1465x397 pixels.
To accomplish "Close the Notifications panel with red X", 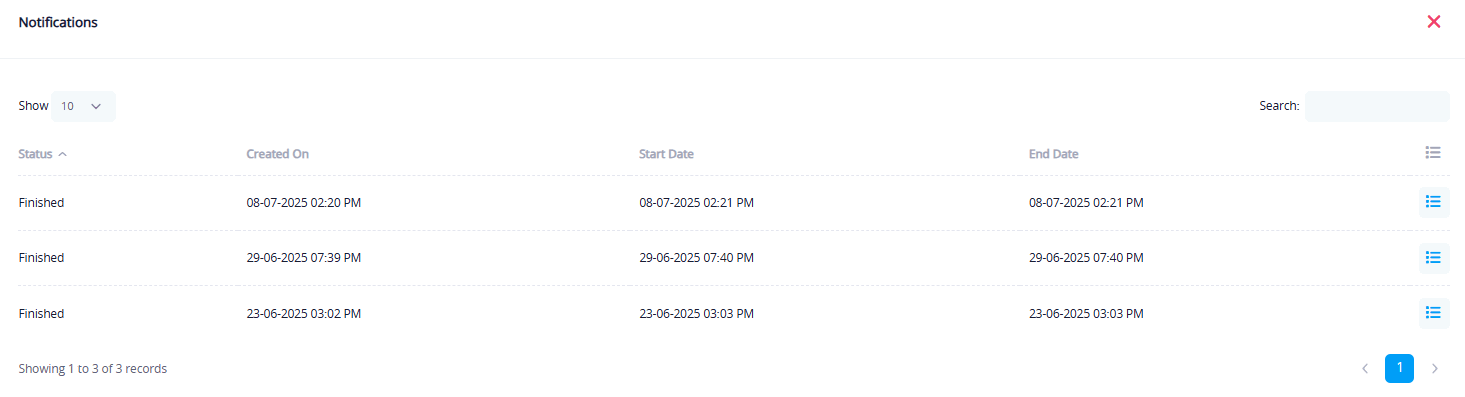I will 1433,21.
